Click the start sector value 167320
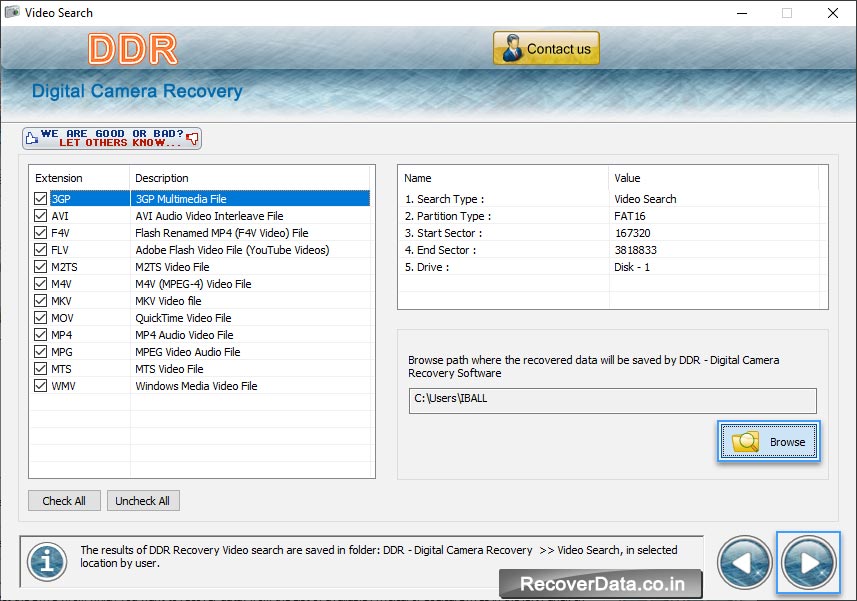The image size is (857, 601). pyautogui.click(x=632, y=233)
